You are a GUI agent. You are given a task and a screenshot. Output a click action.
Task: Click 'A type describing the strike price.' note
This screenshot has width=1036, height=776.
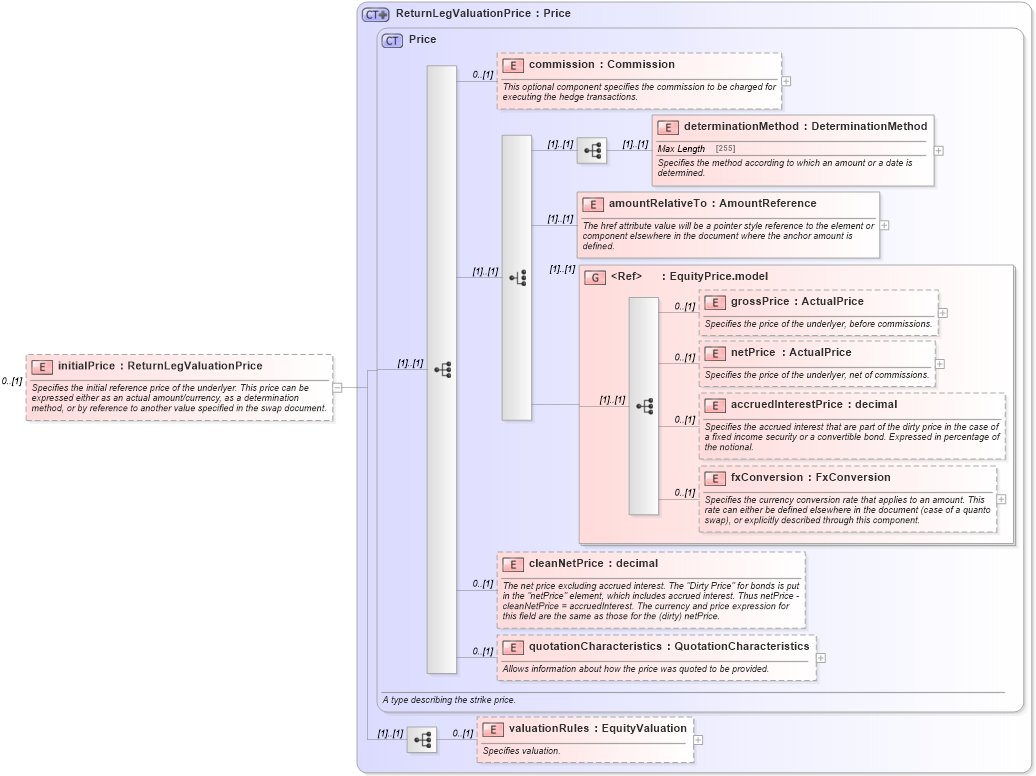(449, 700)
